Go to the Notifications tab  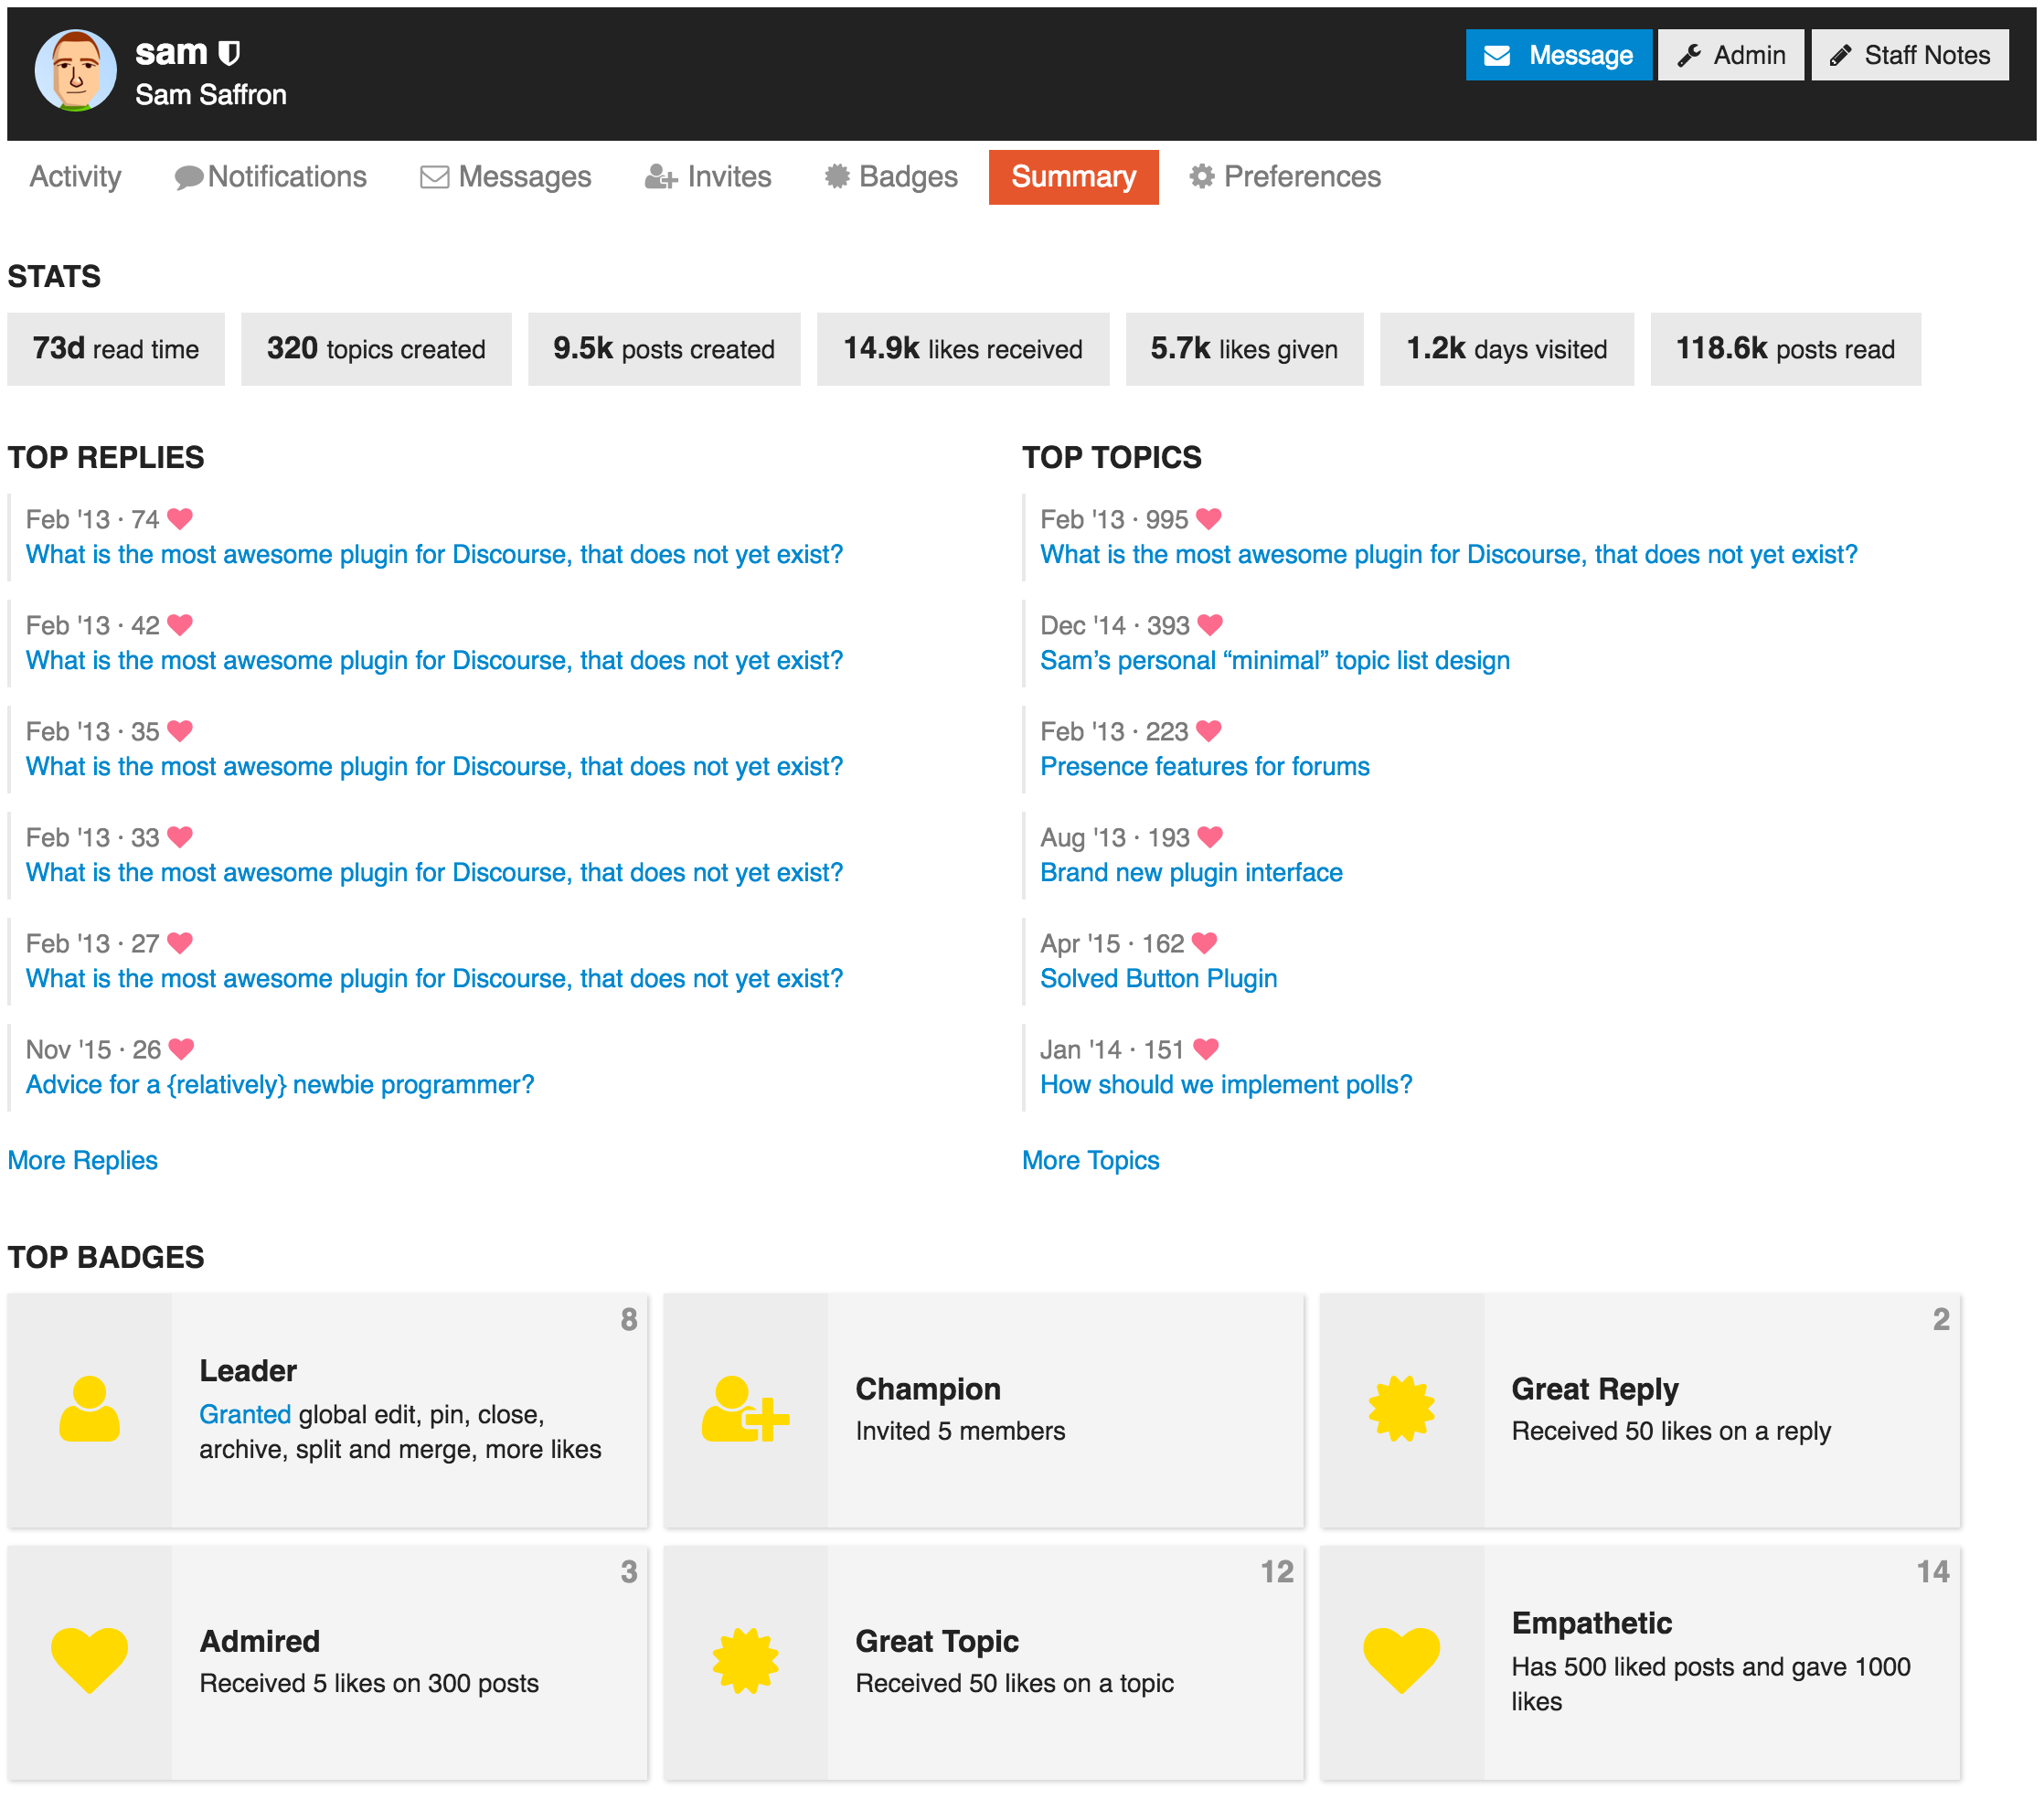click(271, 177)
